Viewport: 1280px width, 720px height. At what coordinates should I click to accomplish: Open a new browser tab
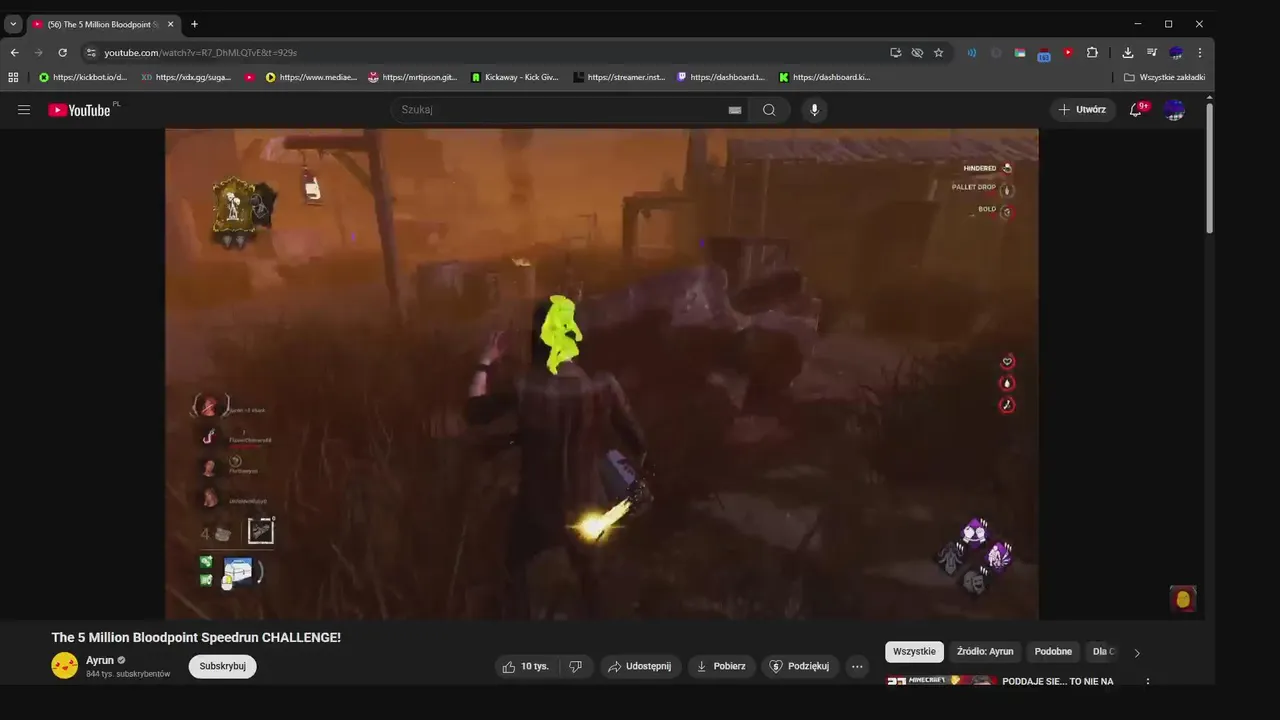coord(194,24)
